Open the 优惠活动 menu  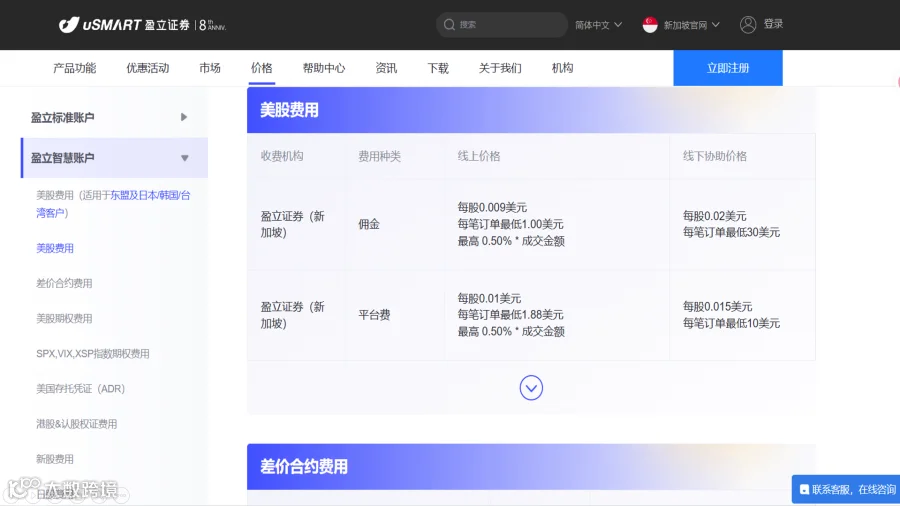click(x=148, y=68)
